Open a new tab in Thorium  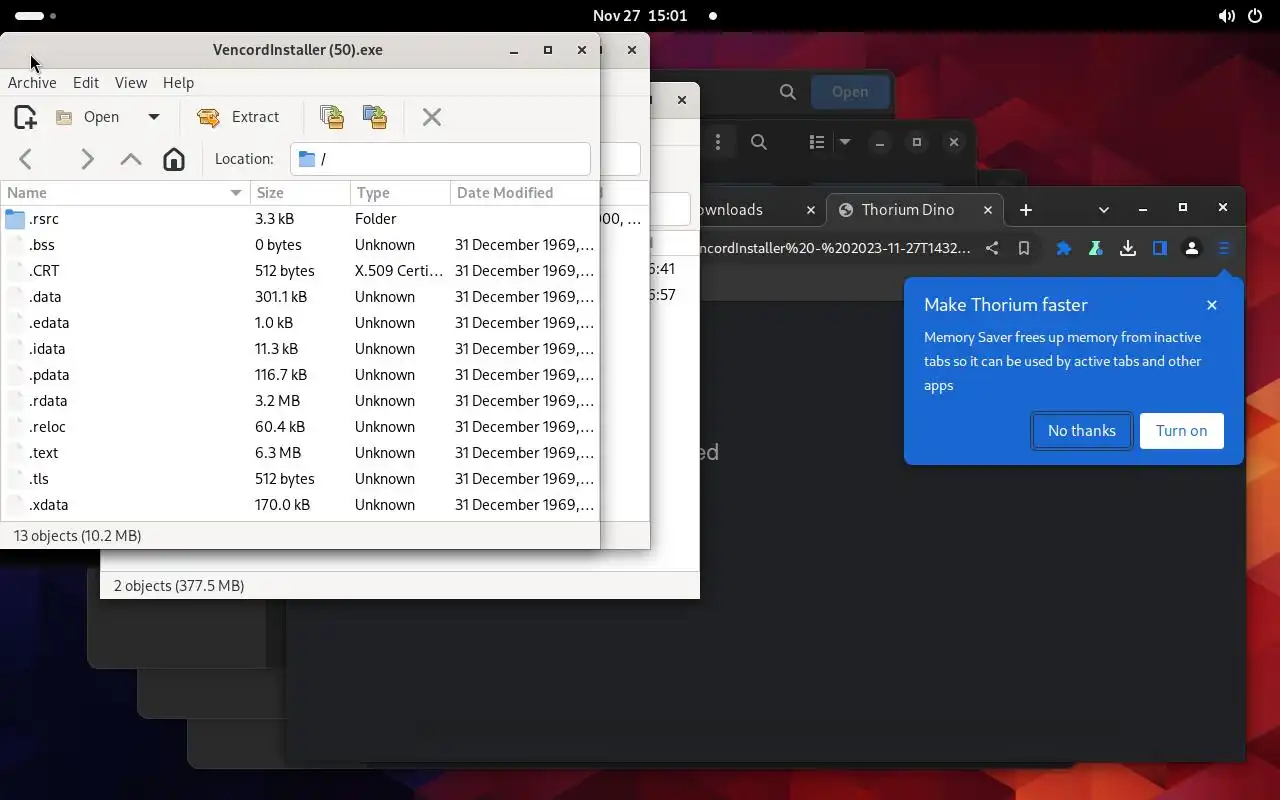1025,210
